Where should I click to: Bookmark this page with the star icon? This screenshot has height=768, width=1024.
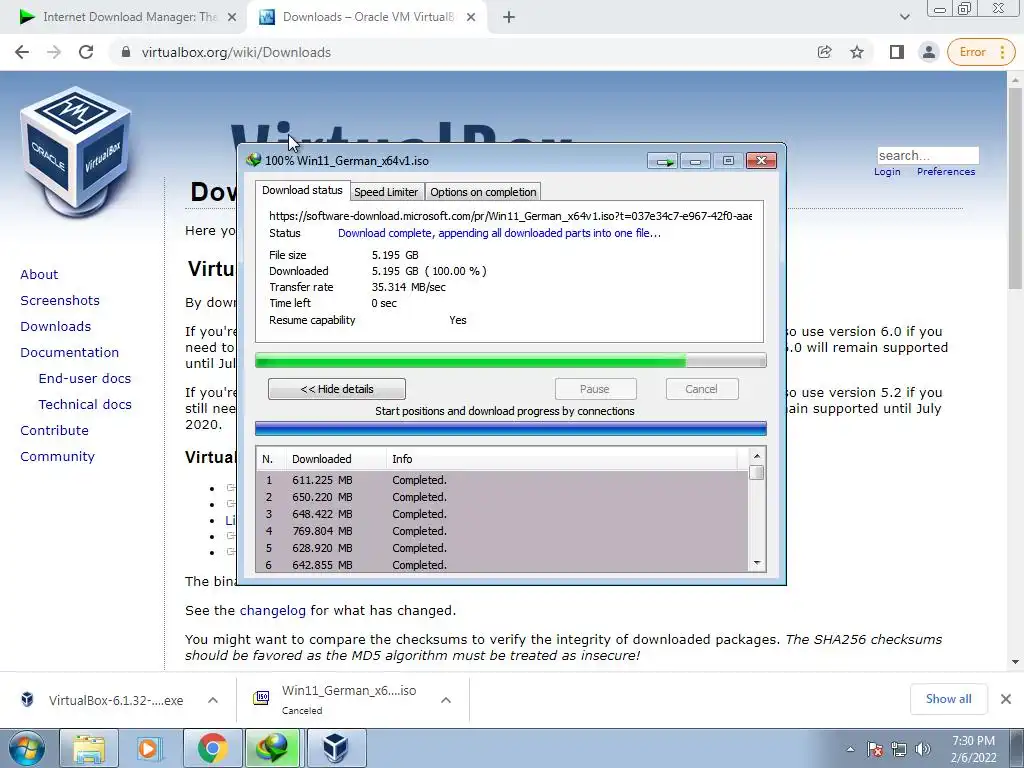(x=857, y=52)
